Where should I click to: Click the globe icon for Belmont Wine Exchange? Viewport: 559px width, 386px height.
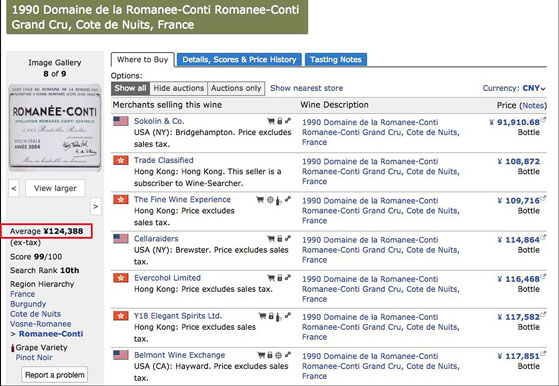coord(278,355)
